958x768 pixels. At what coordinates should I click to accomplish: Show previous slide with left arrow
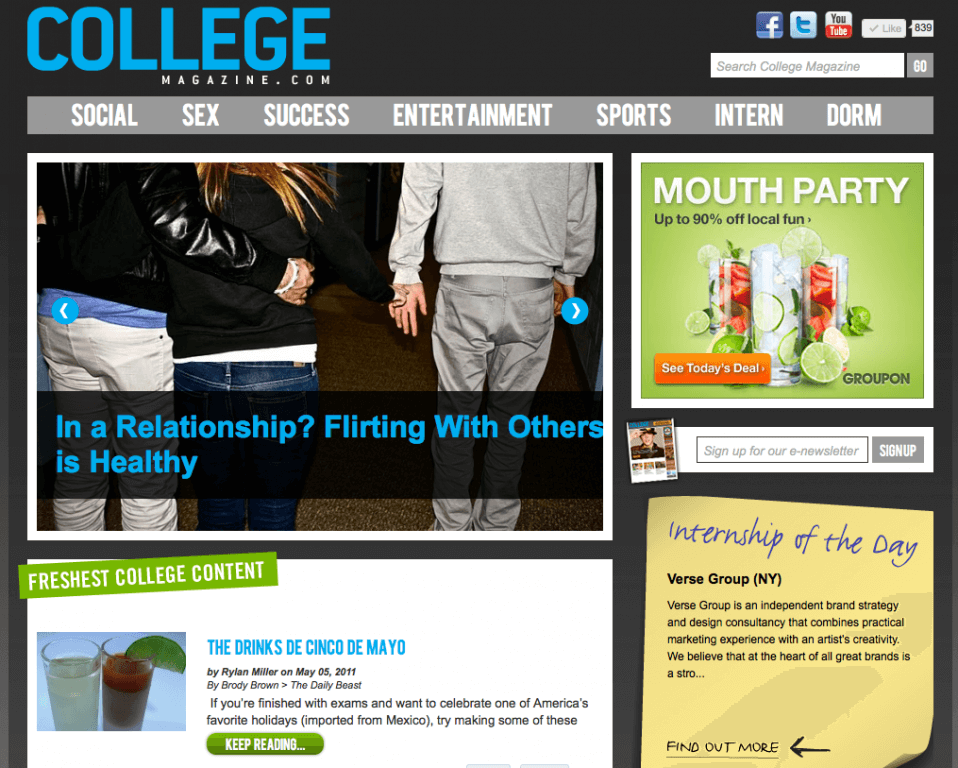pos(65,310)
